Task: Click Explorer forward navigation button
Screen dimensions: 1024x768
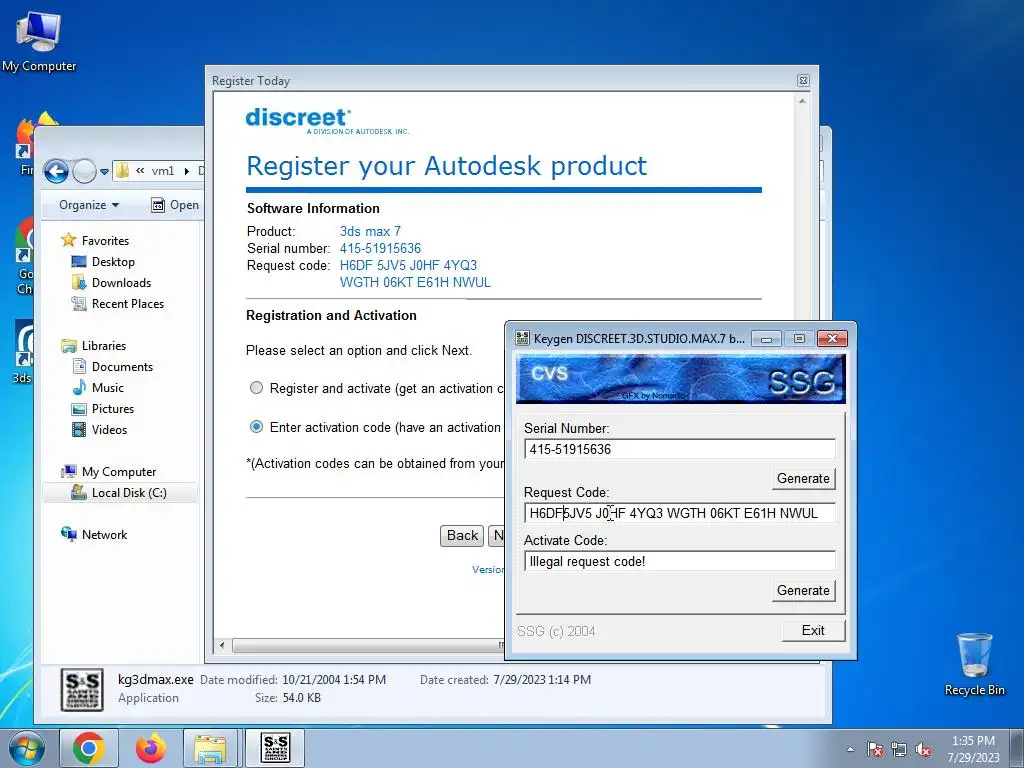Action: pos(84,172)
